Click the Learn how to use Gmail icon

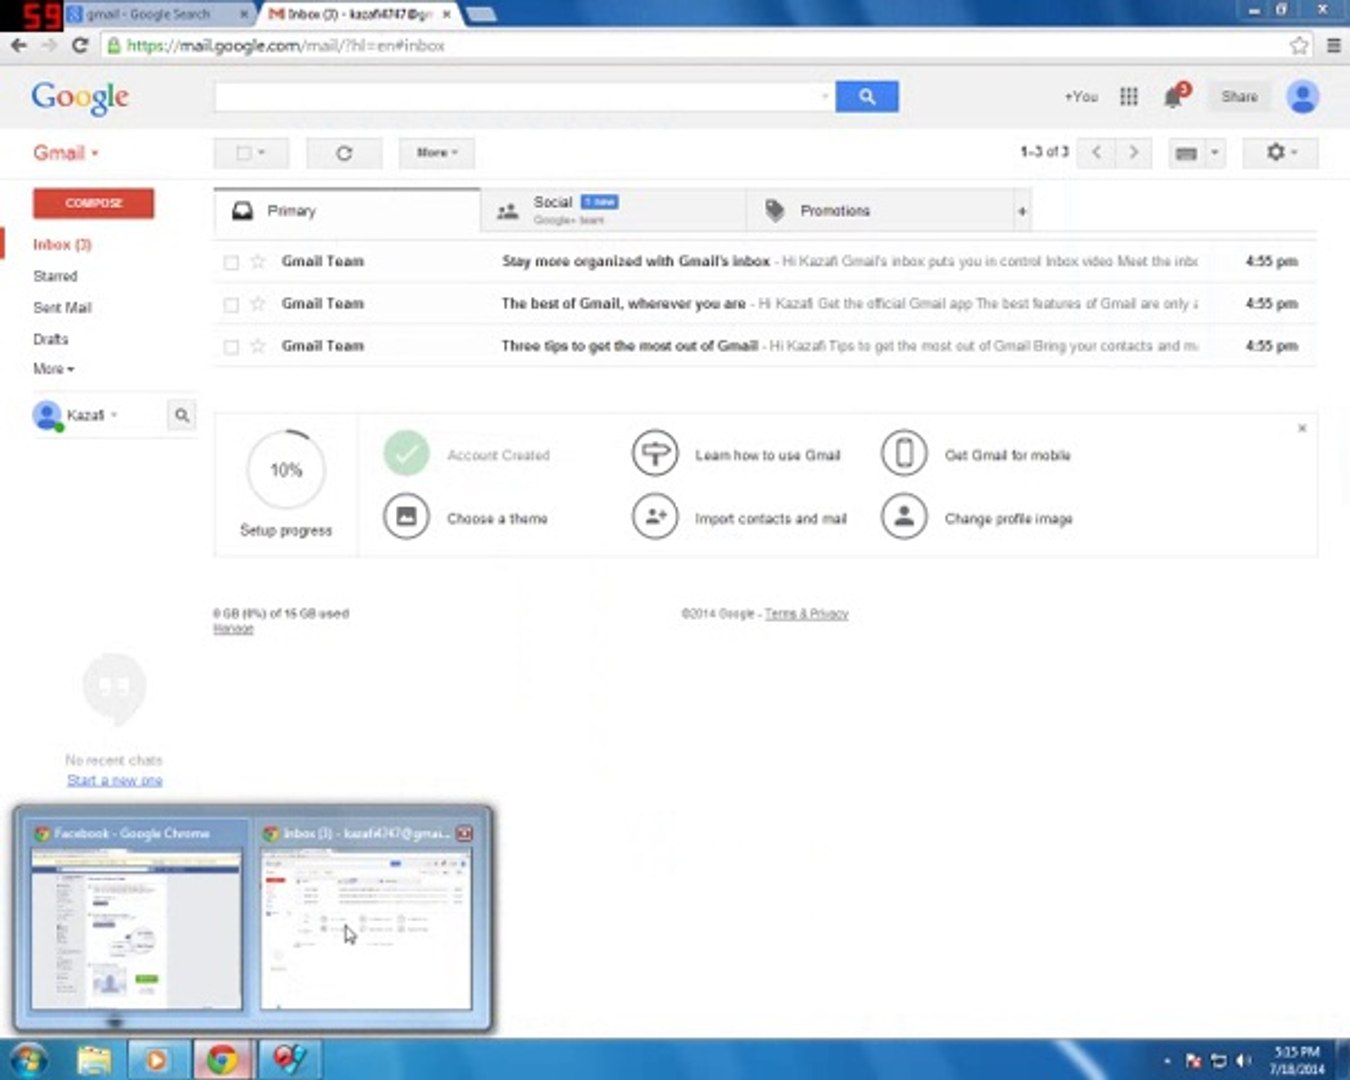click(x=655, y=454)
